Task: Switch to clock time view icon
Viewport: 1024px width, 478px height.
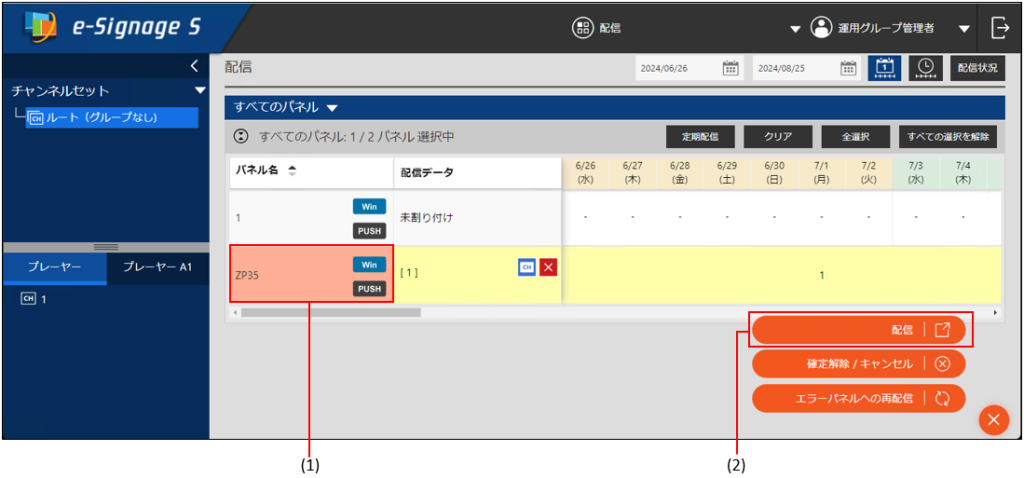Action: 925,67
